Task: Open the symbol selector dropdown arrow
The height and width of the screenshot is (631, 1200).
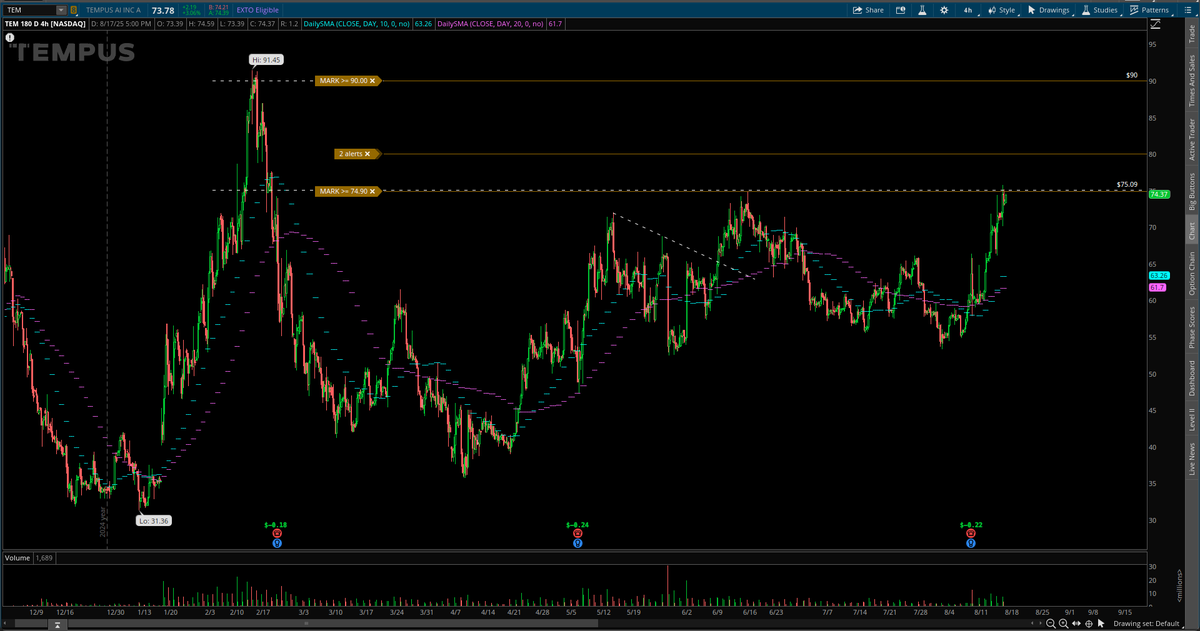Action: (x=61, y=10)
